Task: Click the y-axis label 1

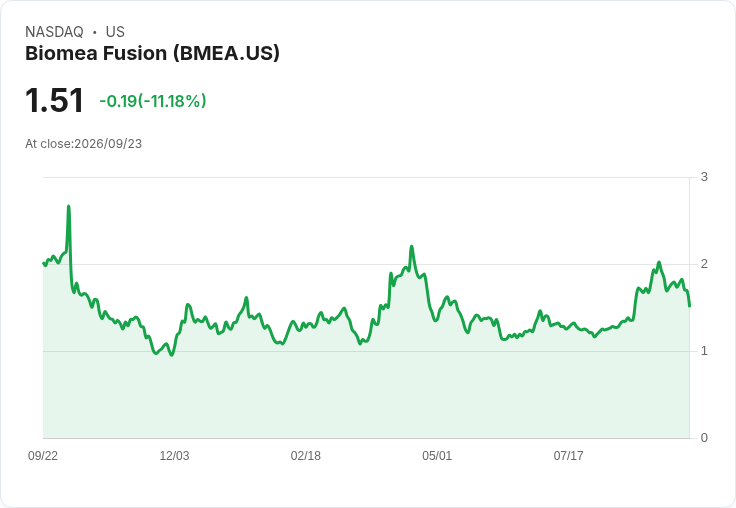Action: click(x=704, y=351)
